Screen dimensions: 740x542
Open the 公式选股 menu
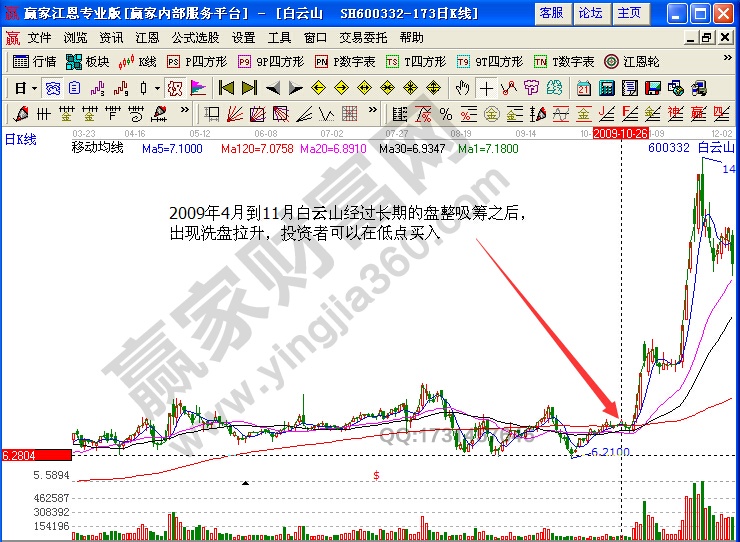coord(194,37)
